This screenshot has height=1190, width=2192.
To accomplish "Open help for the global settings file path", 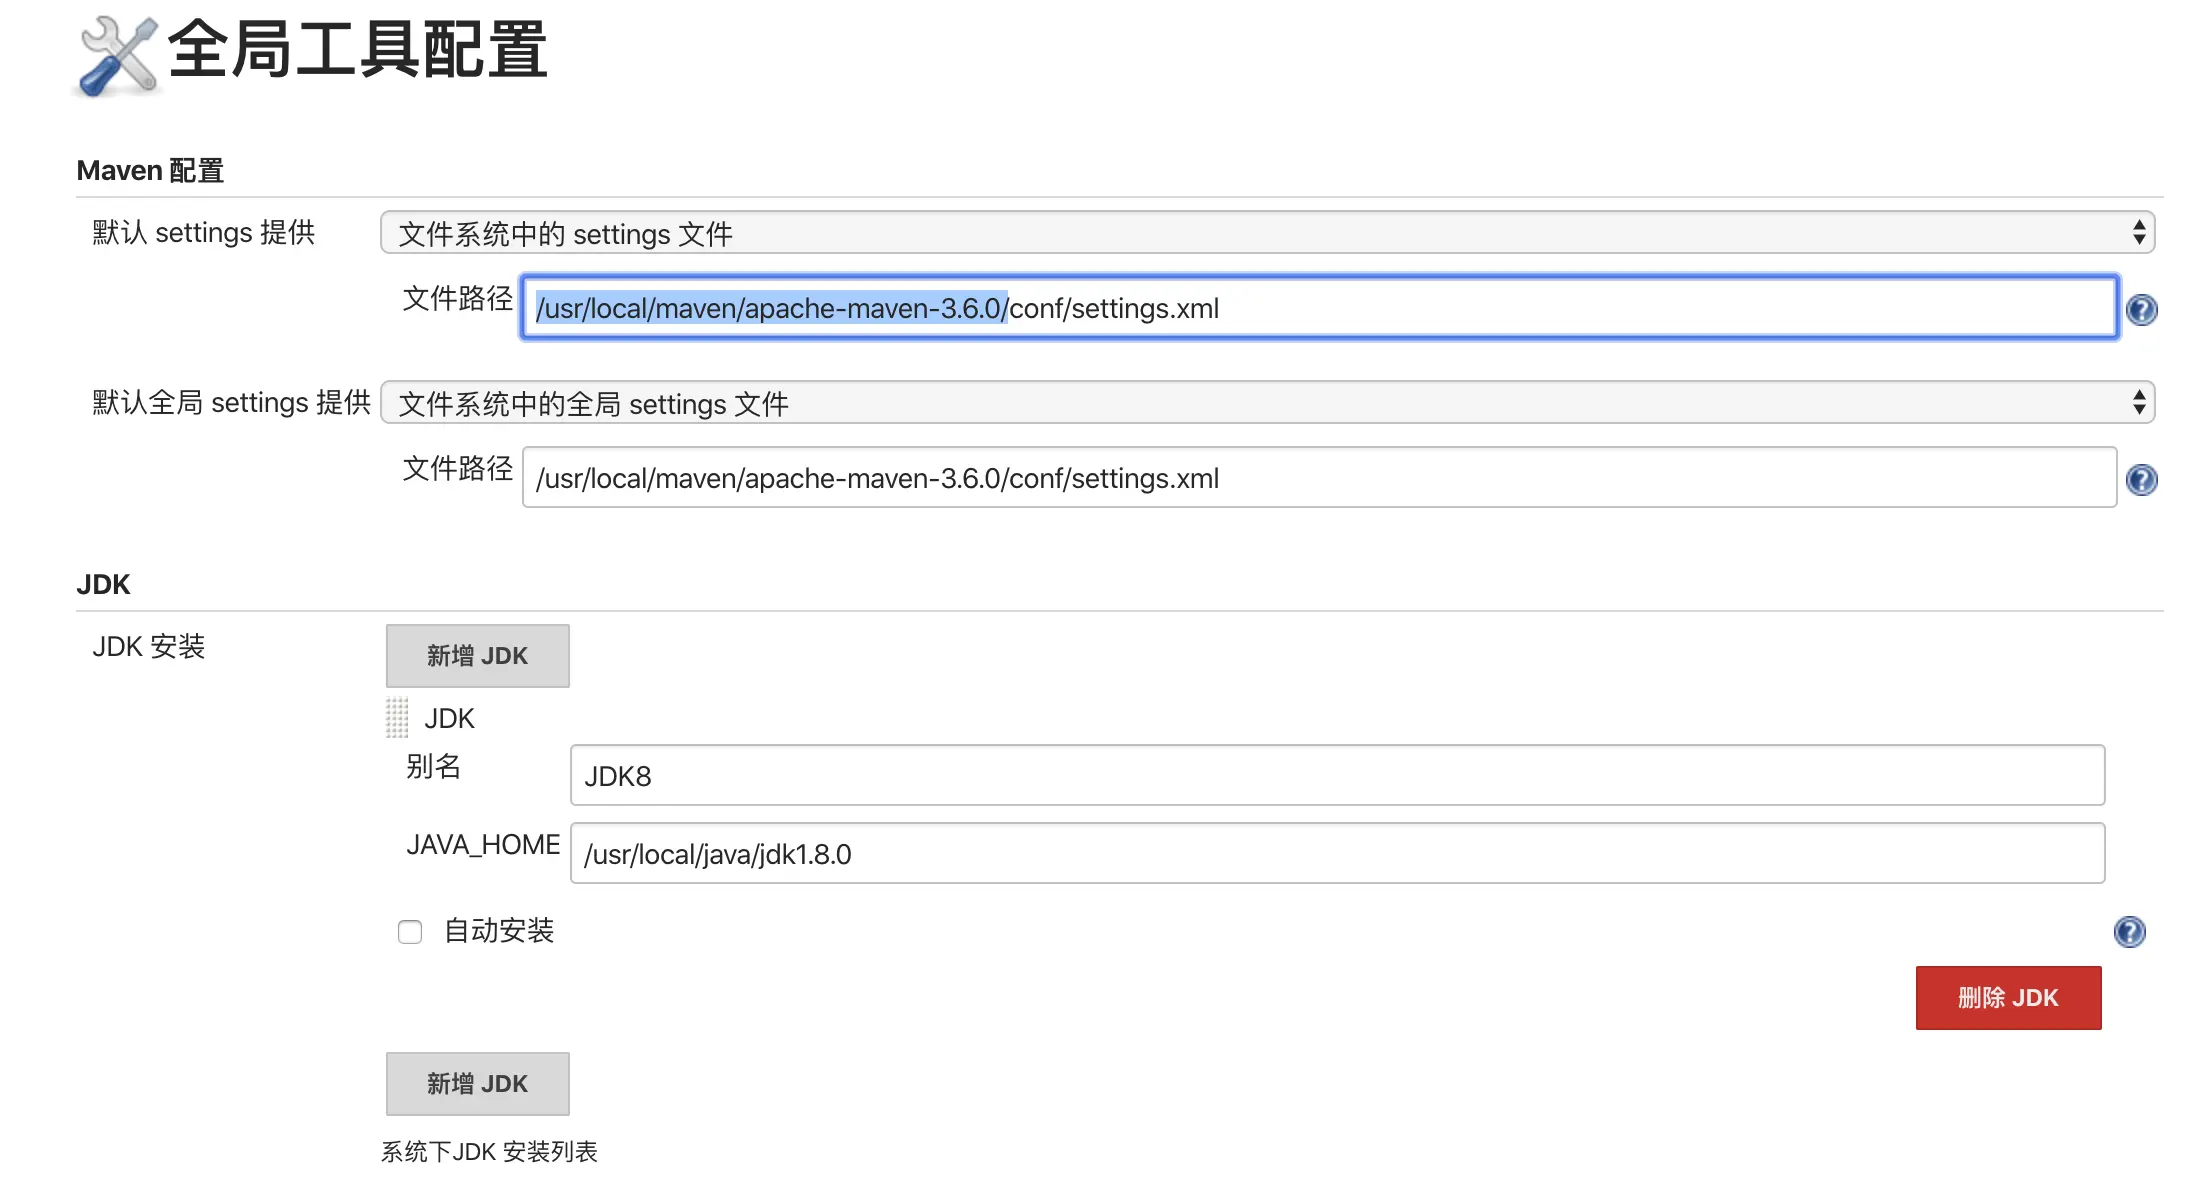I will (x=2141, y=480).
